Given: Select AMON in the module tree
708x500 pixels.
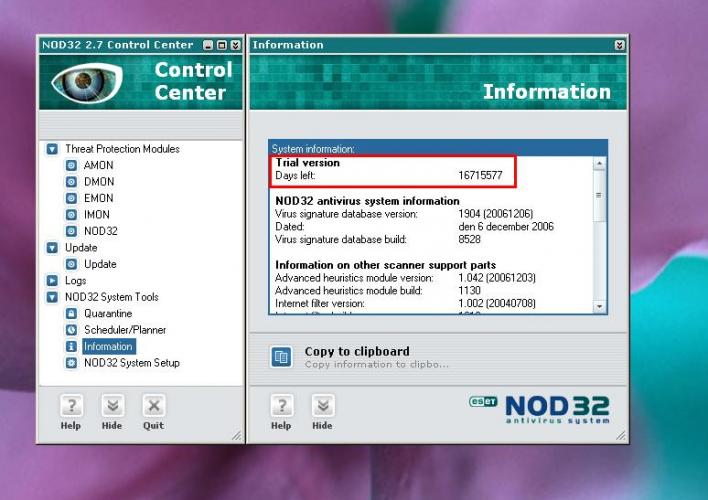Looking at the screenshot, I should [x=98, y=165].
